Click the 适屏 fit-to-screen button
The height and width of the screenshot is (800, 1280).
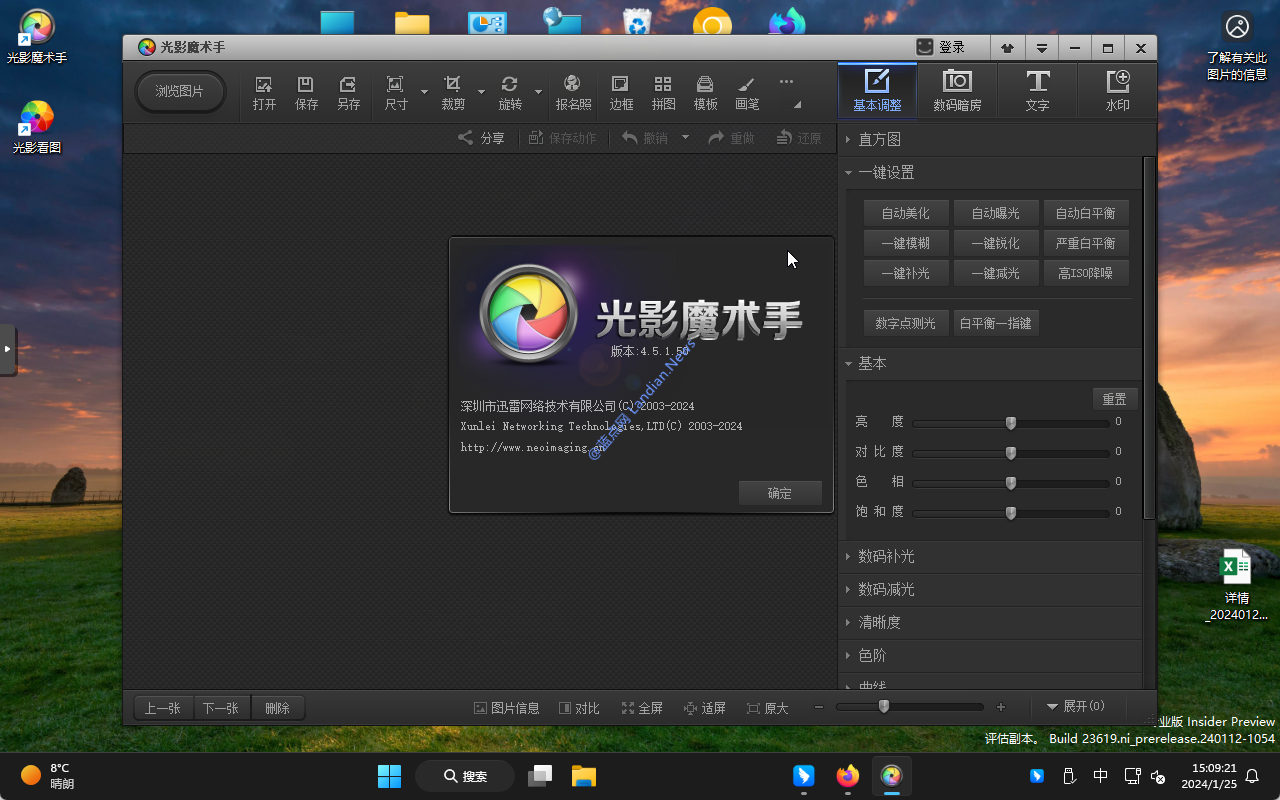[705, 708]
